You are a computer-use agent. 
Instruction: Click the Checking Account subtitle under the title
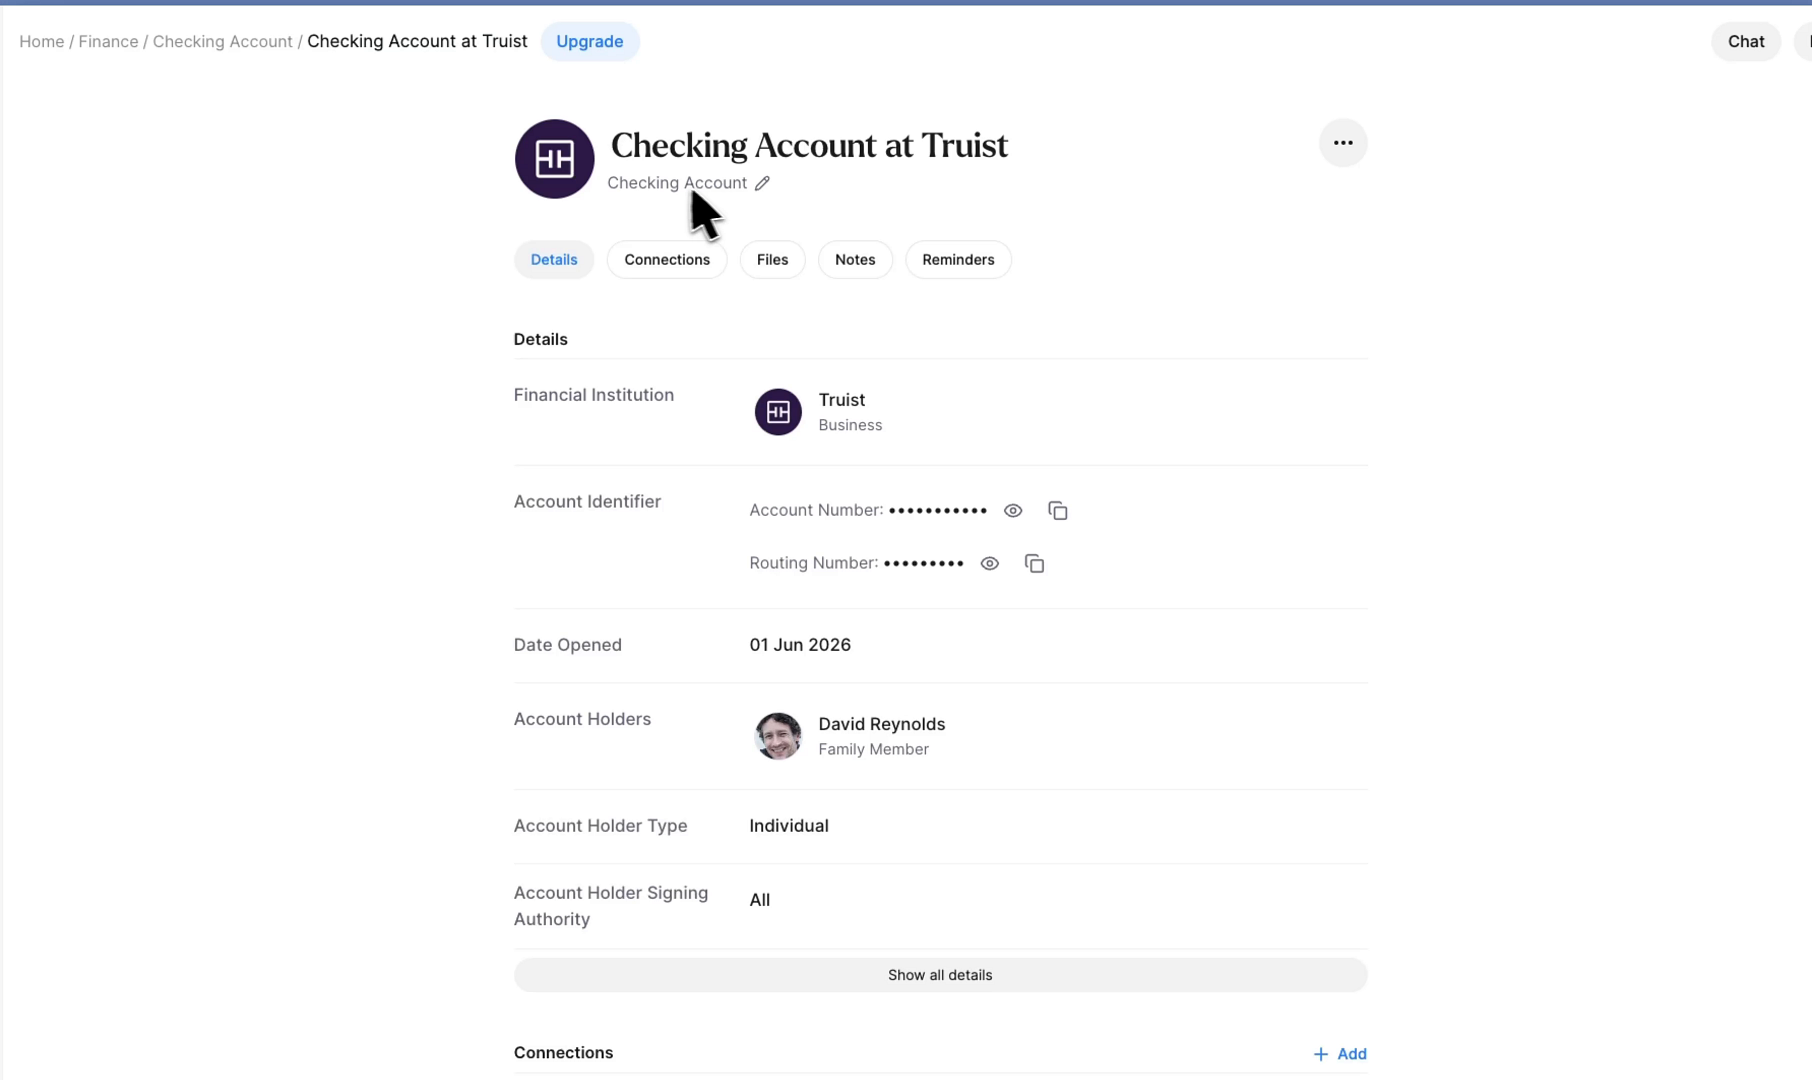pyautogui.click(x=677, y=183)
